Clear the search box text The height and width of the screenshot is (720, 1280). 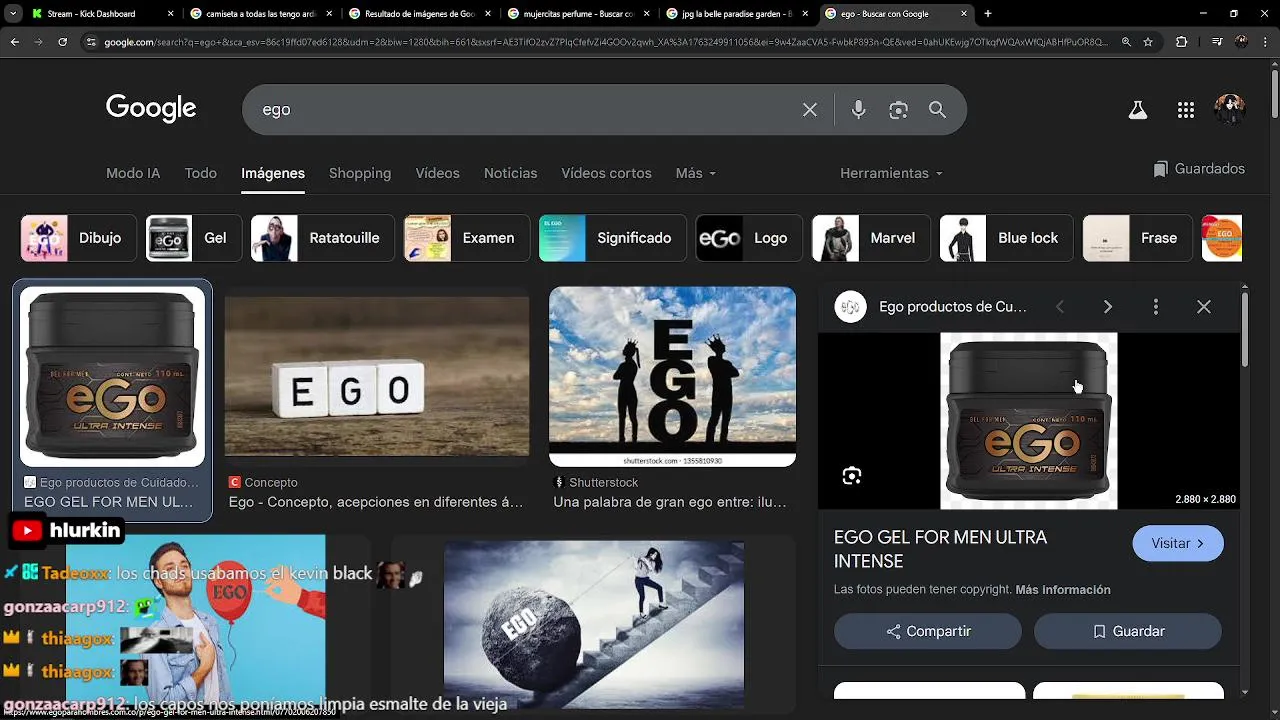[x=810, y=110]
